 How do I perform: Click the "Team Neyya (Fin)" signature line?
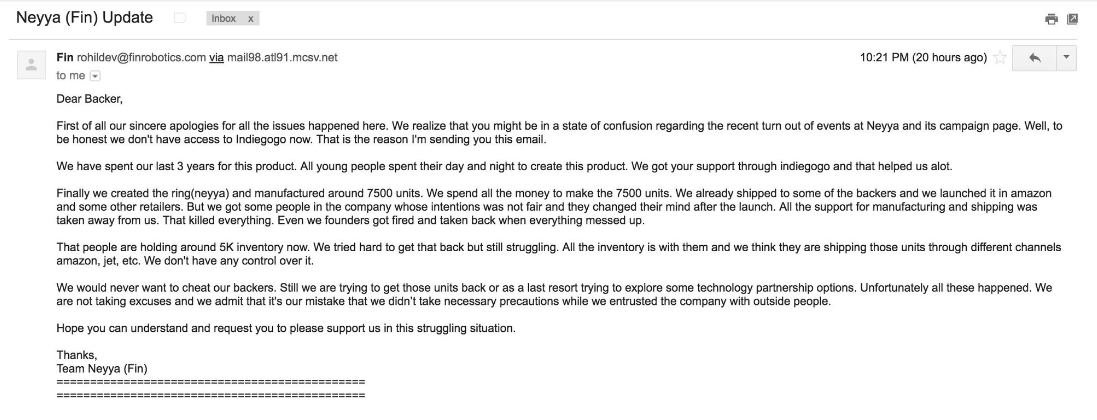point(102,369)
